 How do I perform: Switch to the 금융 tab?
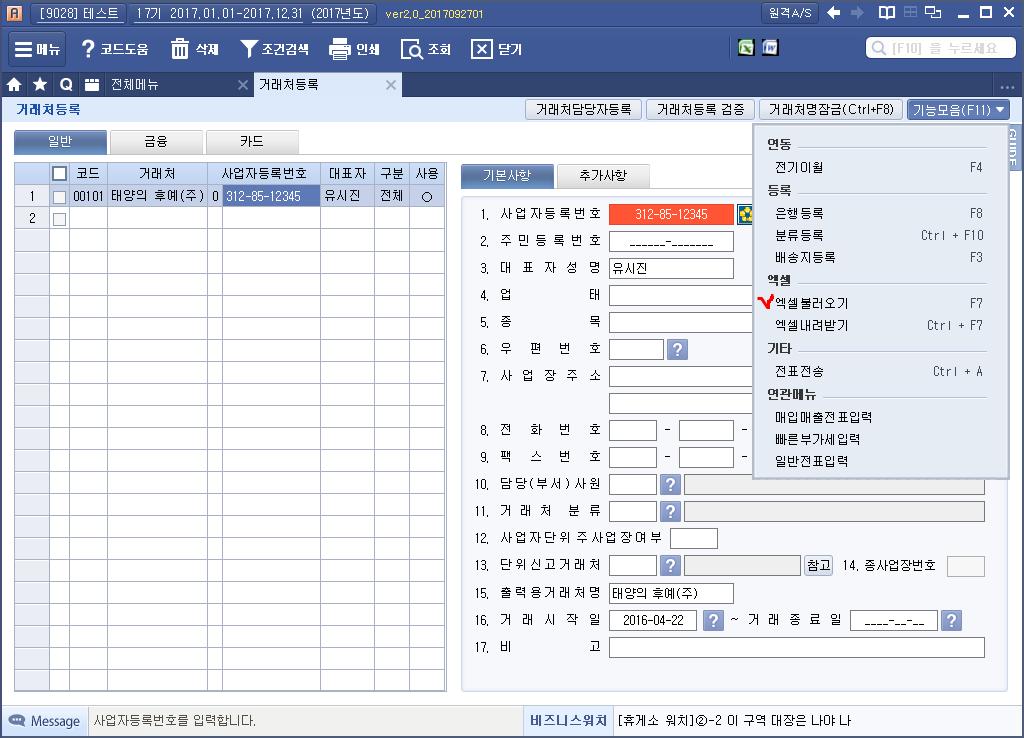tap(156, 142)
